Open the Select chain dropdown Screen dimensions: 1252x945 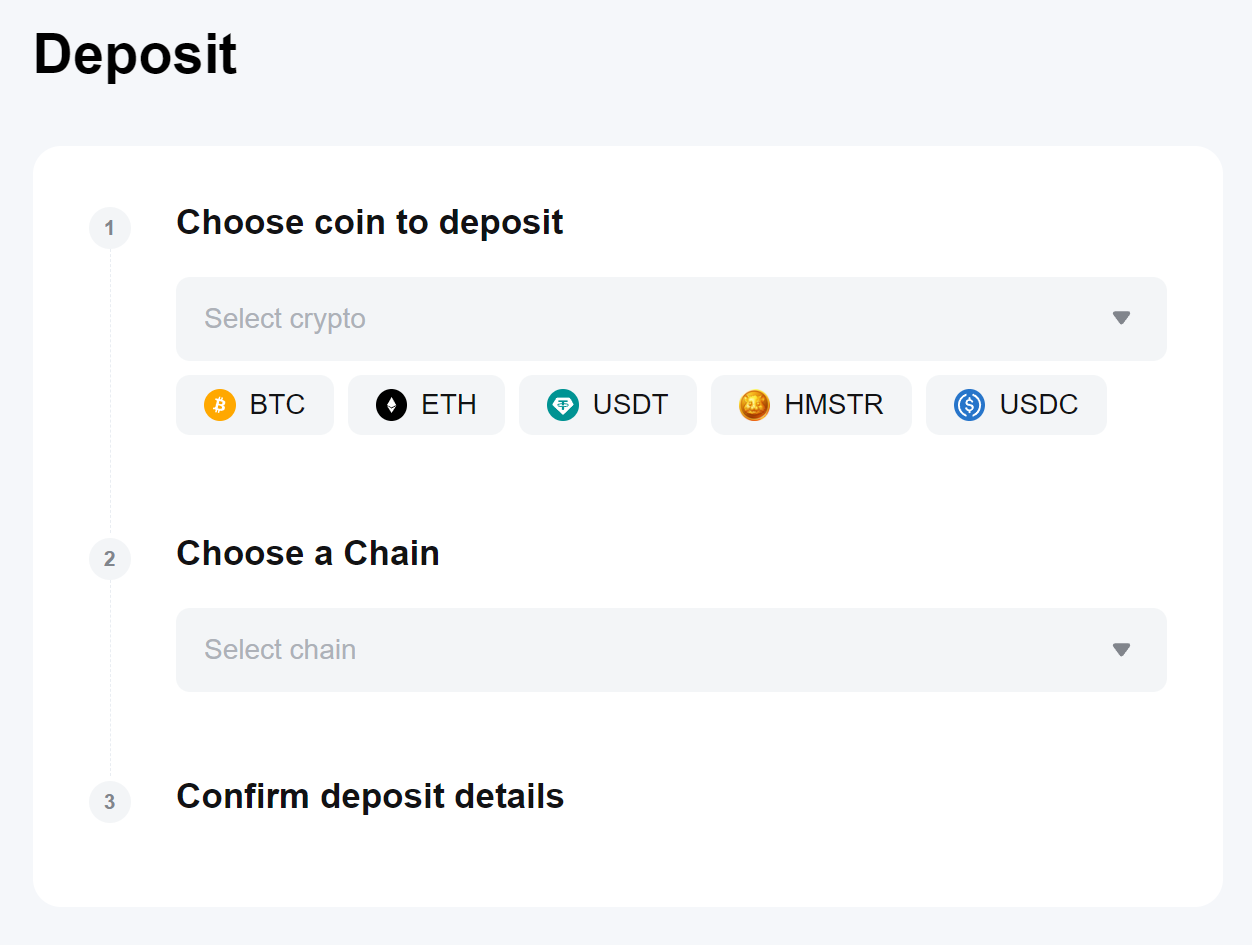click(670, 650)
